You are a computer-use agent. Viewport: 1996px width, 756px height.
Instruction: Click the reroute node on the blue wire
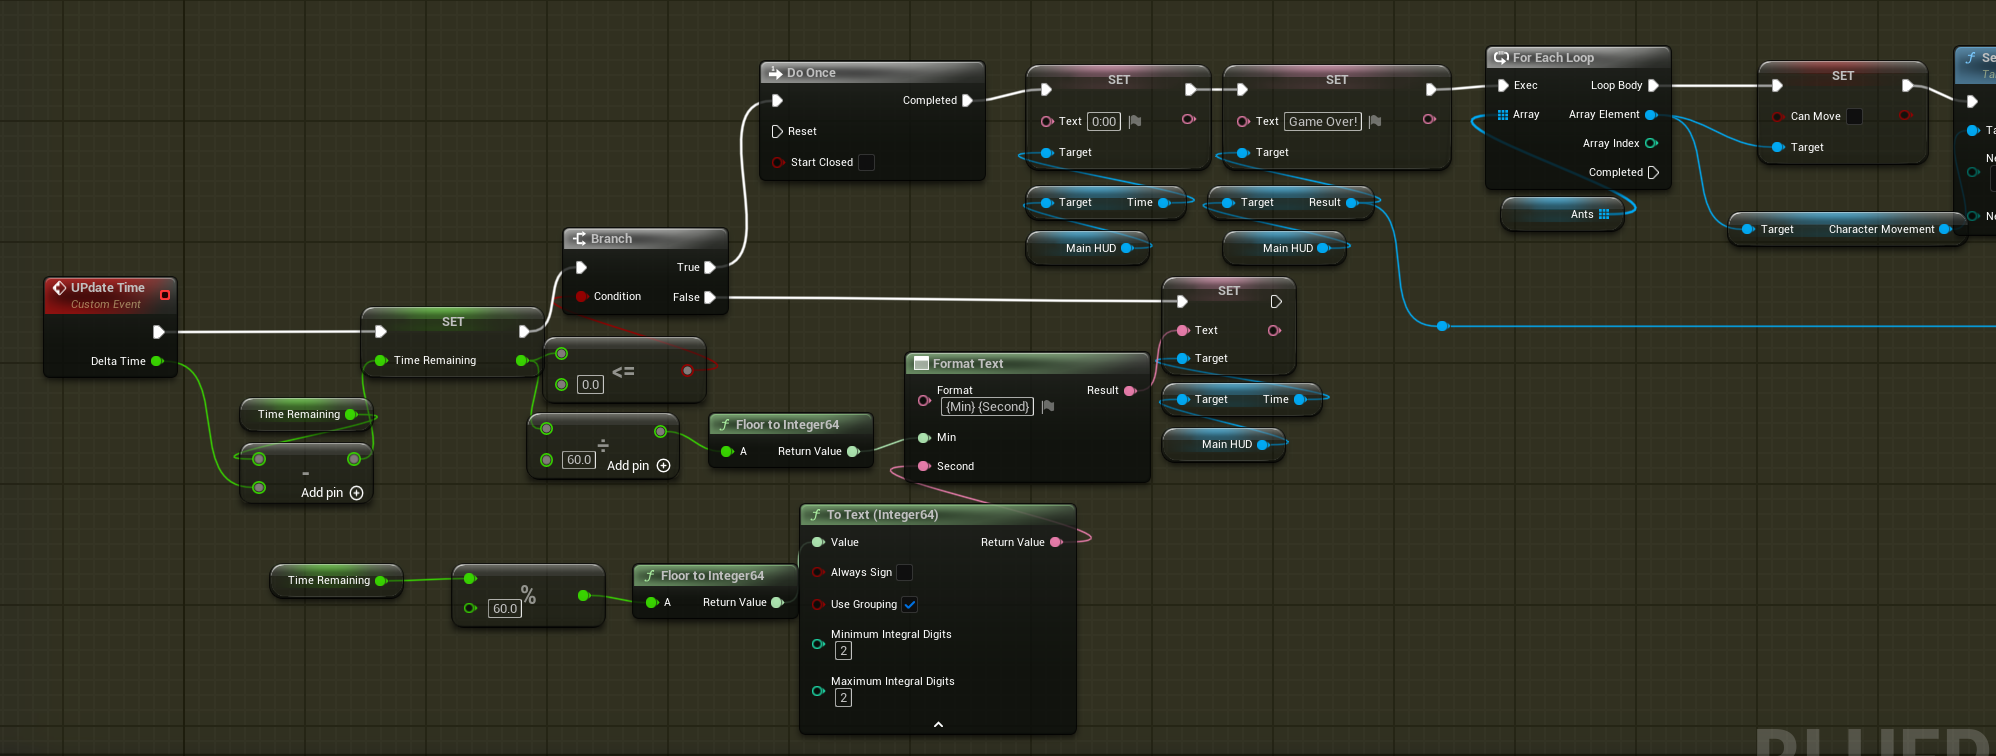click(1442, 326)
